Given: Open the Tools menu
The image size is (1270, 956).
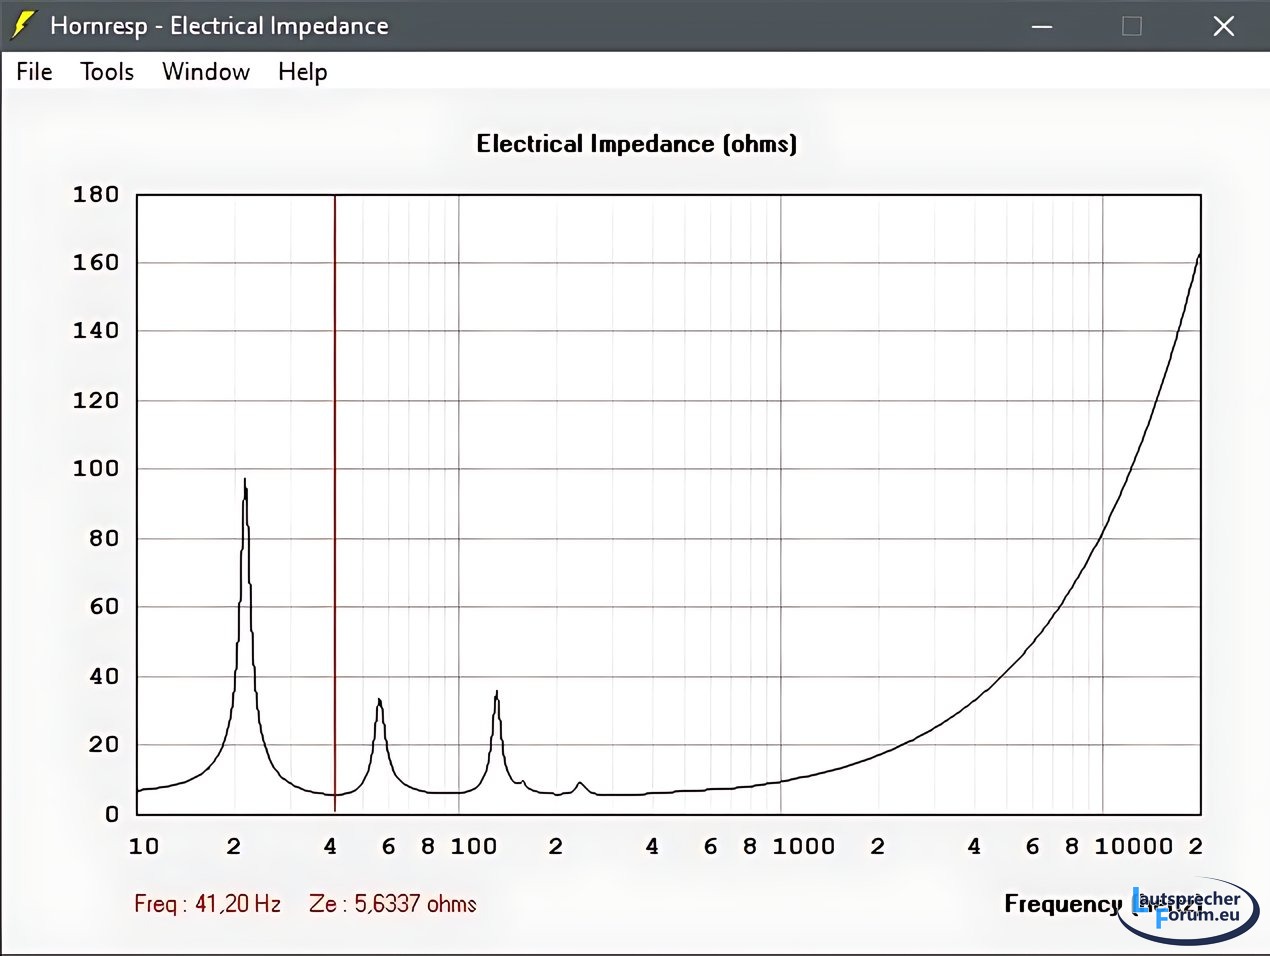Looking at the screenshot, I should click(x=107, y=72).
